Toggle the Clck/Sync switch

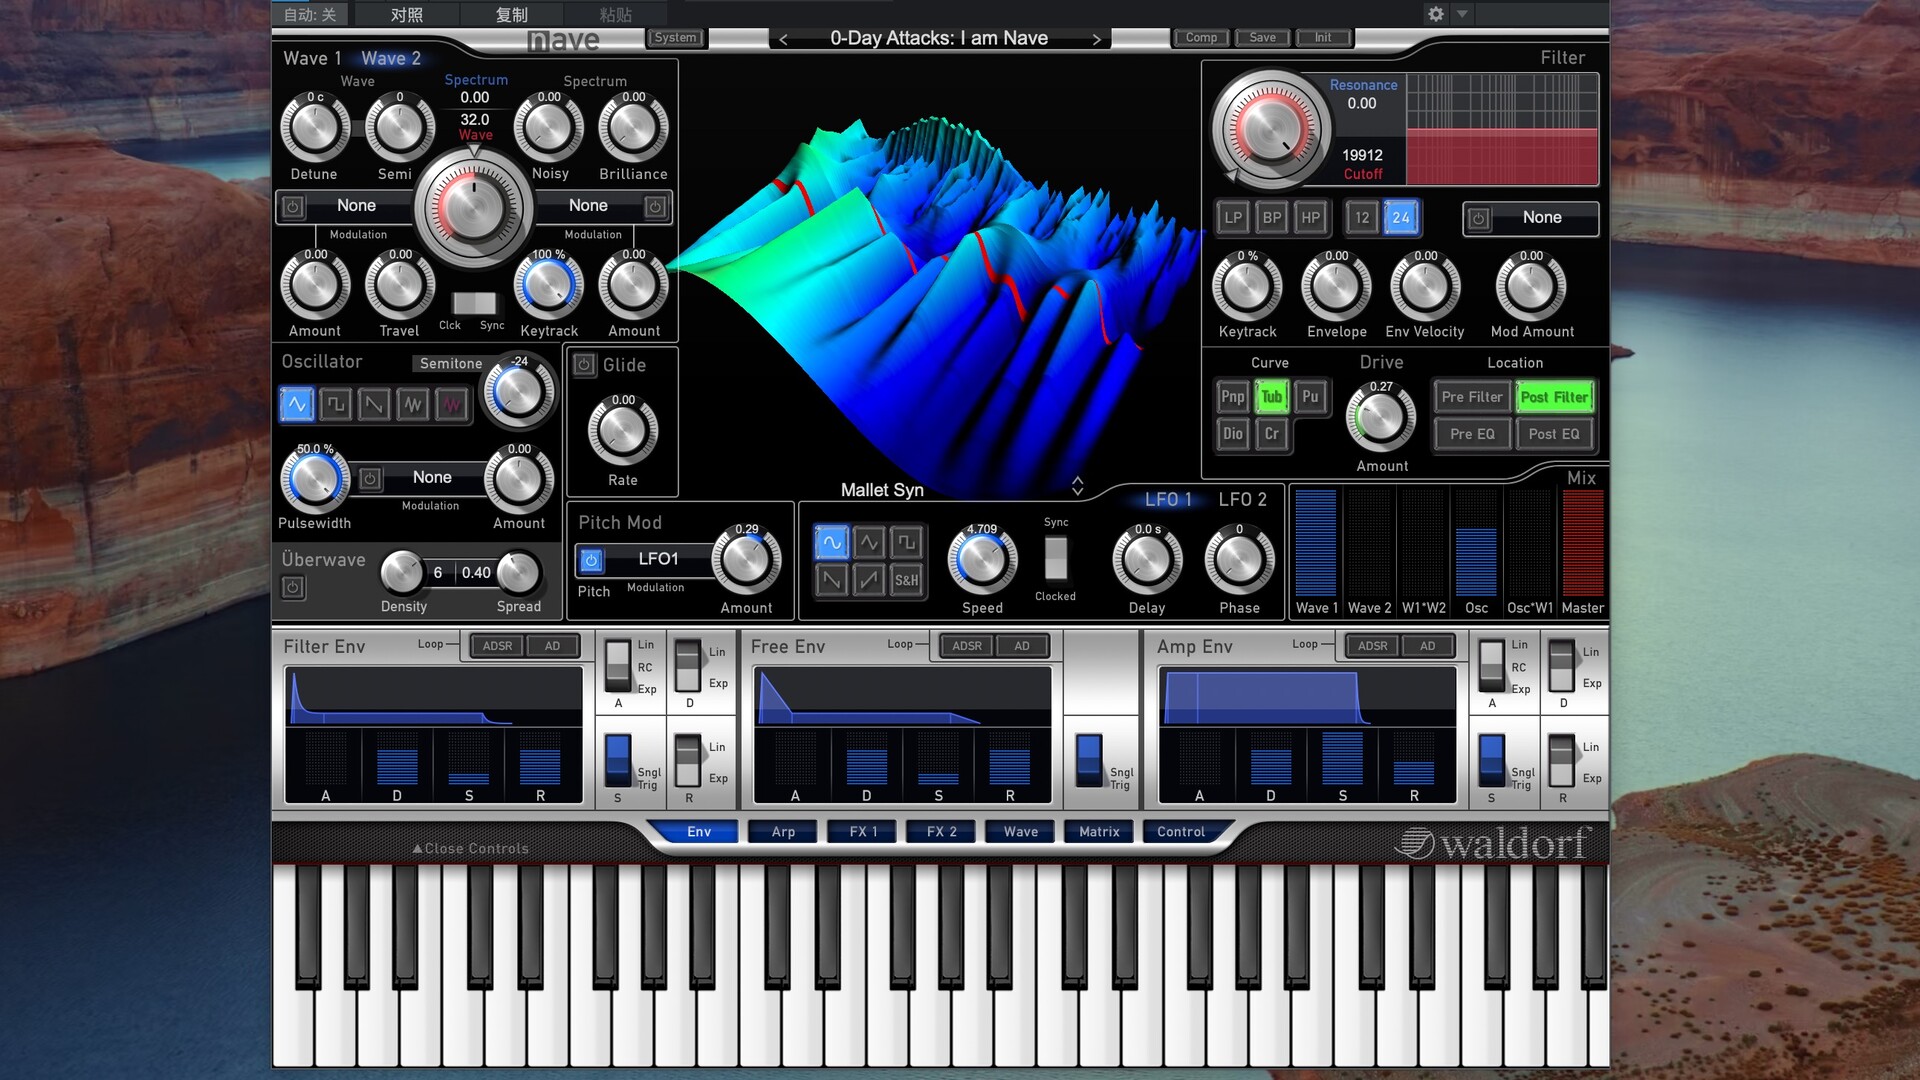[473, 302]
